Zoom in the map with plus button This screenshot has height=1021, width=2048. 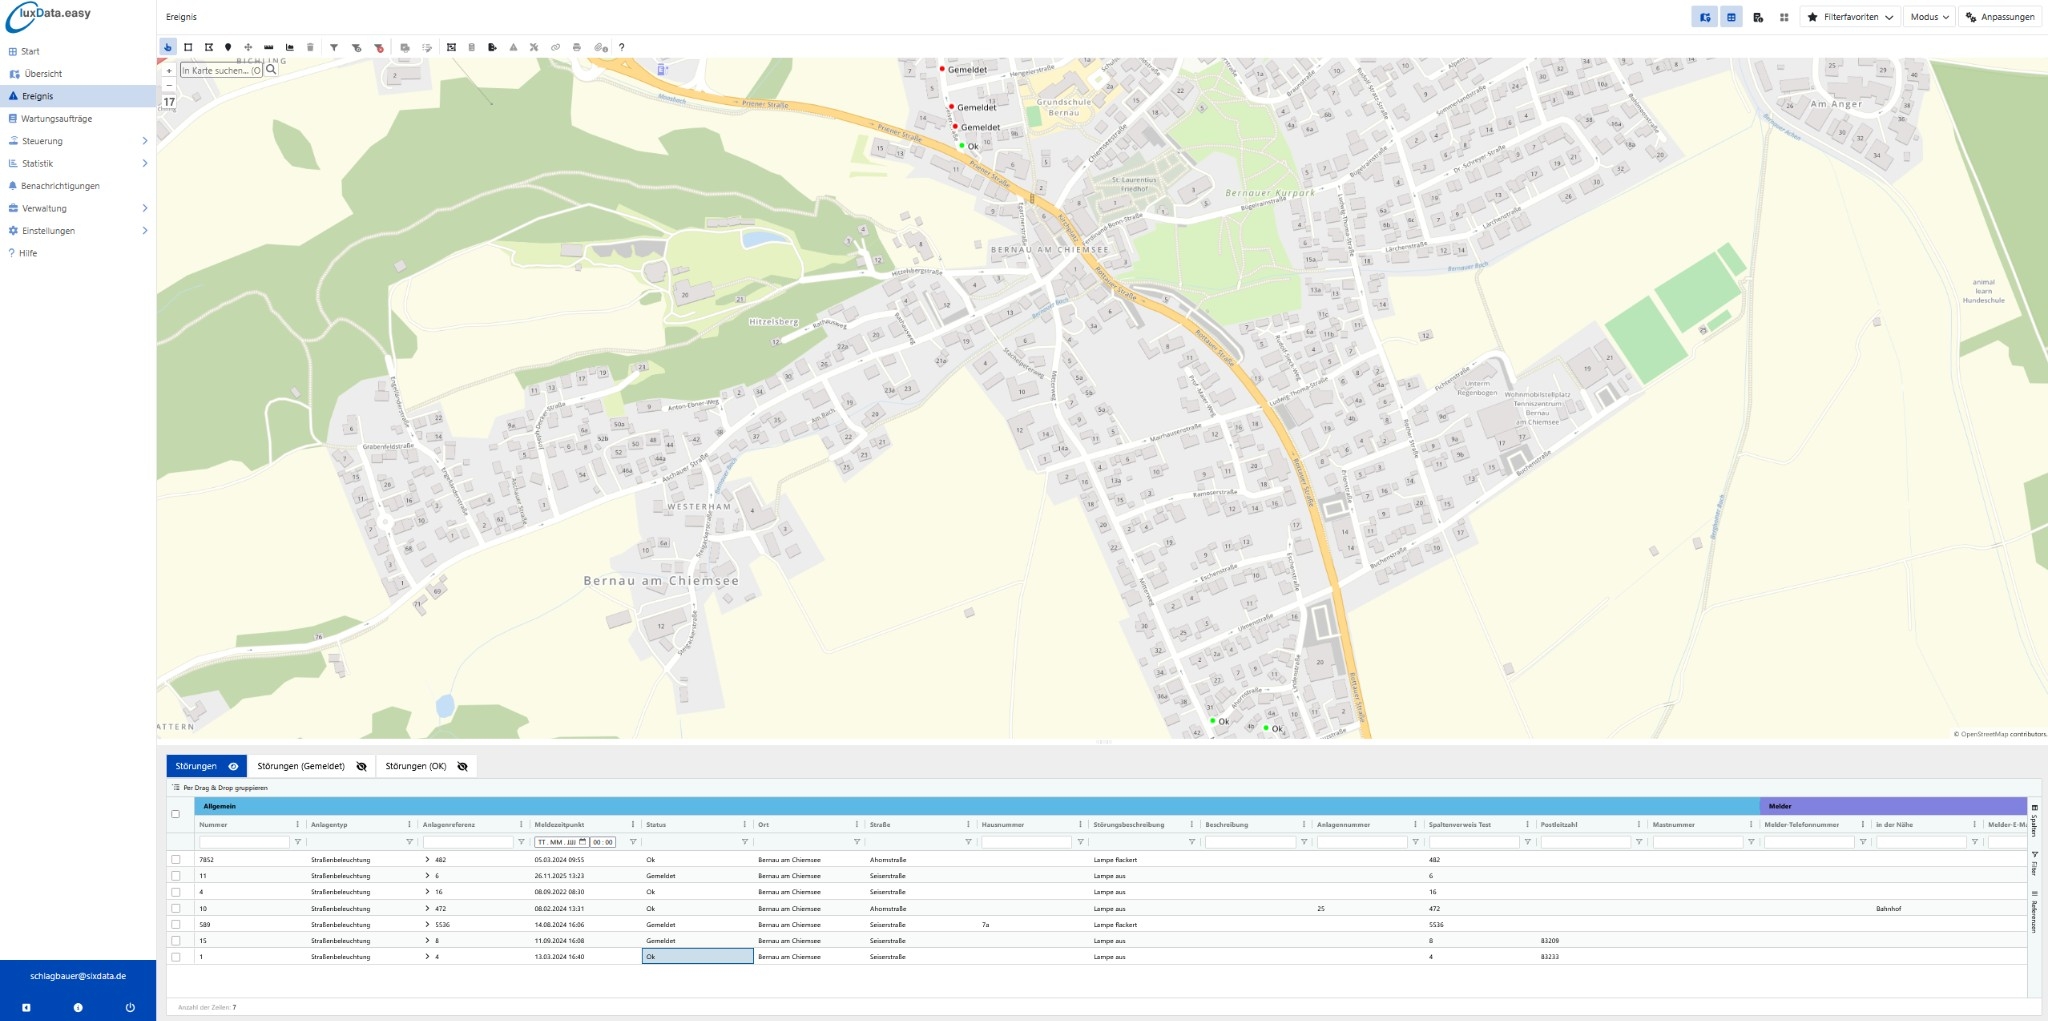coord(169,71)
